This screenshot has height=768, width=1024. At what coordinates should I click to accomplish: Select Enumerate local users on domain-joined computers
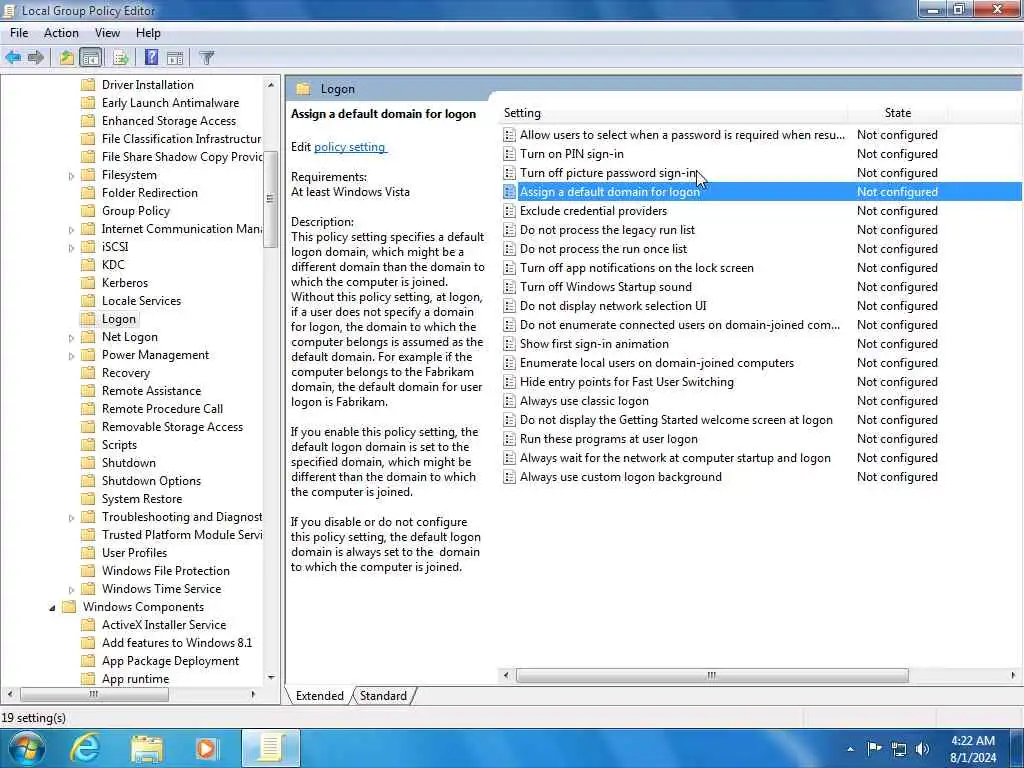(657, 363)
